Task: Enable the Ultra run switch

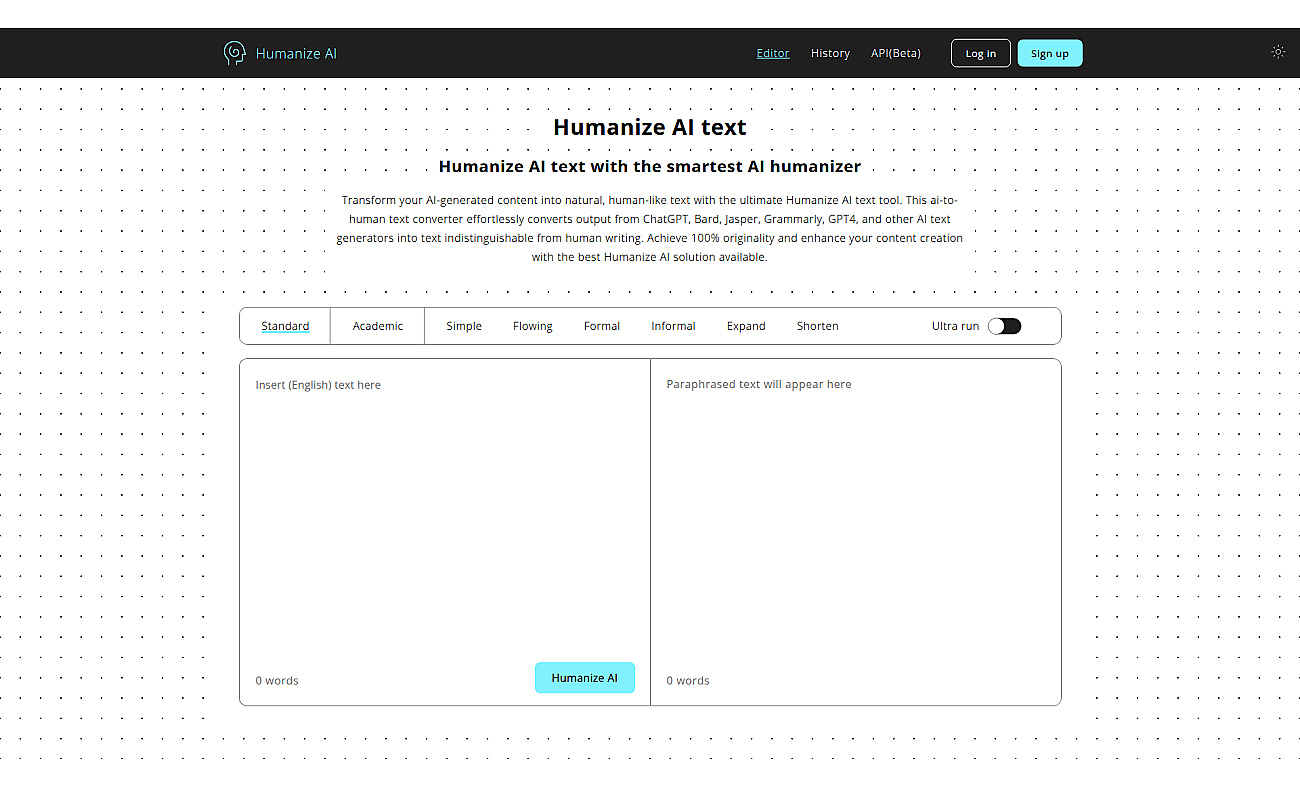Action: pos(1004,326)
